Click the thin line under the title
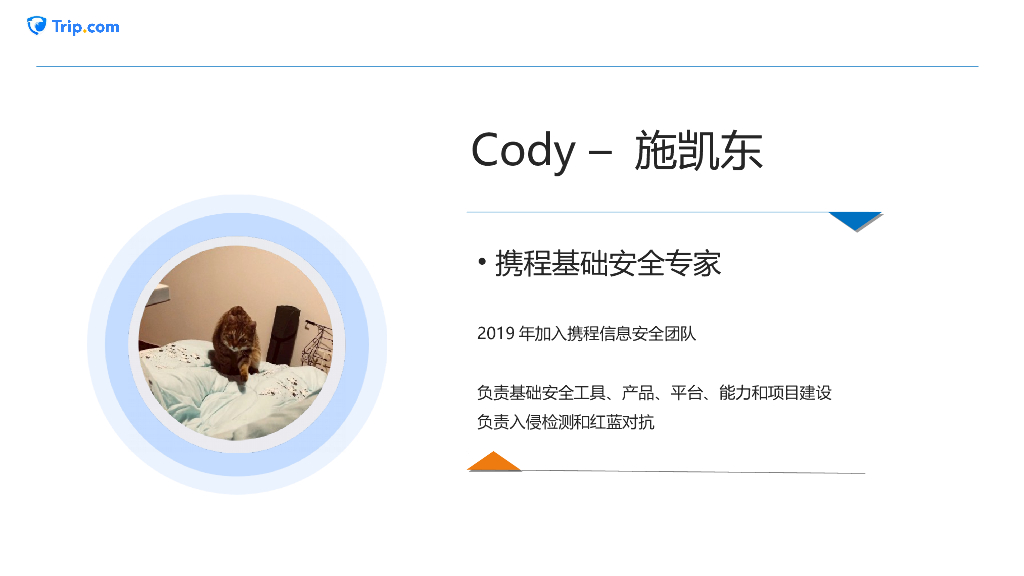 point(648,212)
